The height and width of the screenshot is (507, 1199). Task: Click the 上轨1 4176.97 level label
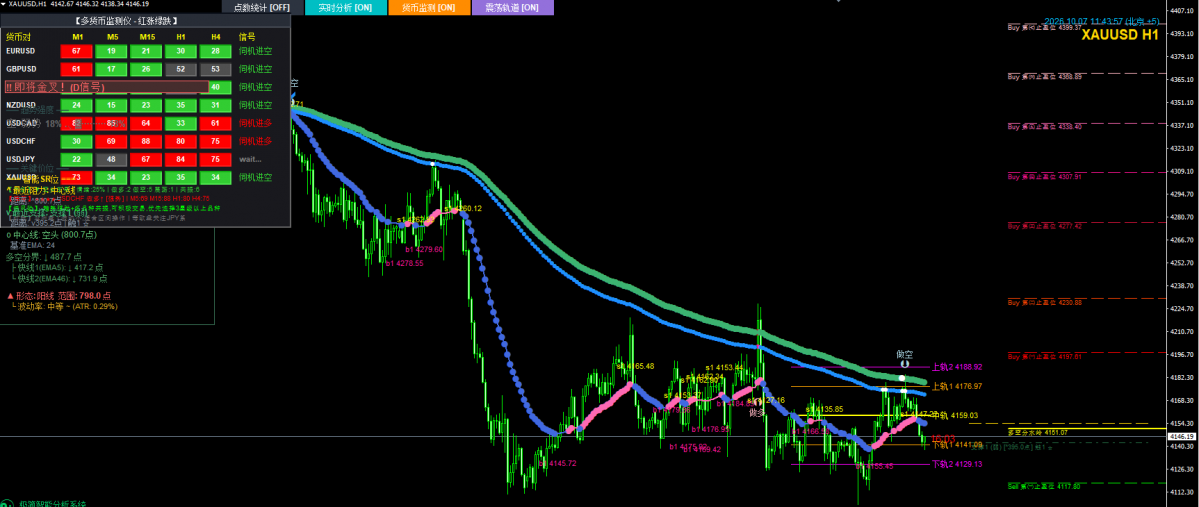coord(956,386)
